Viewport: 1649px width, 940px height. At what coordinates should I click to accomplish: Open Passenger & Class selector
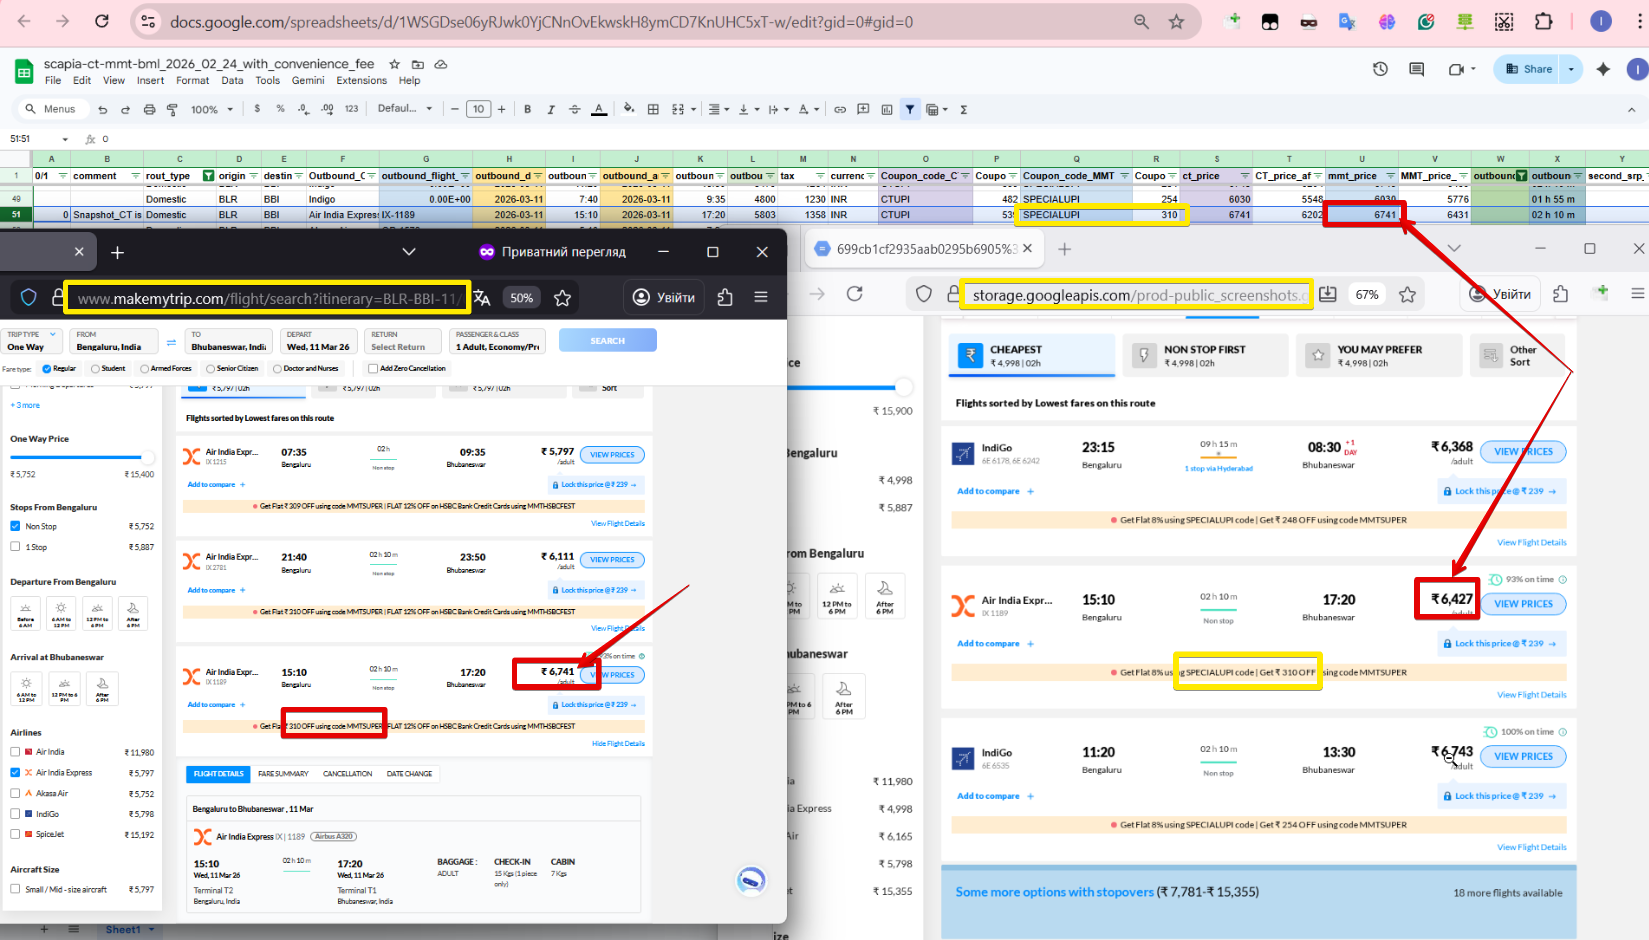(x=497, y=341)
